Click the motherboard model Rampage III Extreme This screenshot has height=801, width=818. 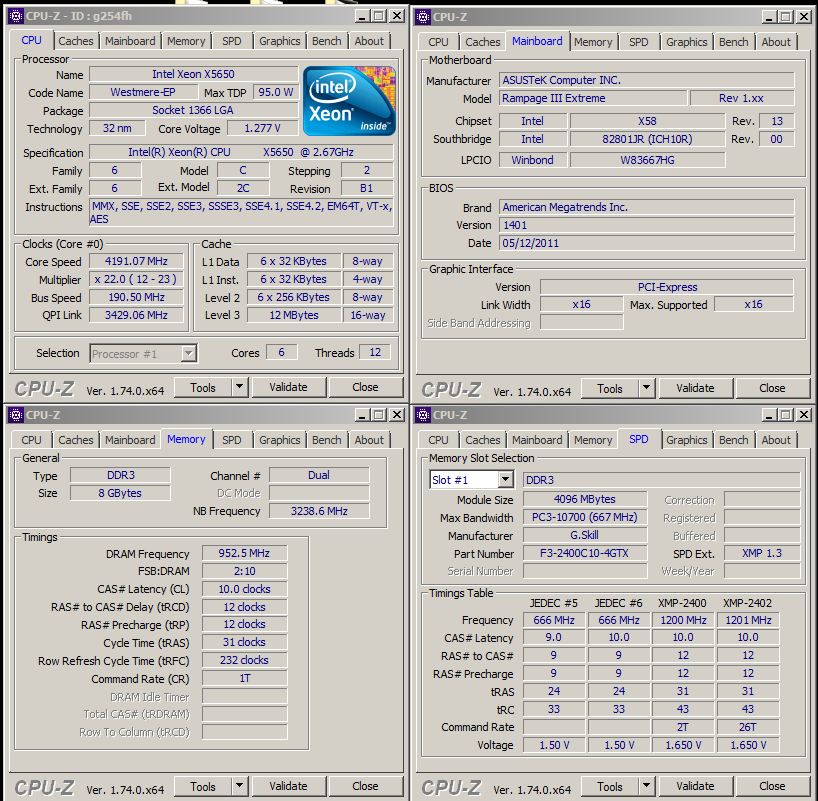click(x=592, y=98)
